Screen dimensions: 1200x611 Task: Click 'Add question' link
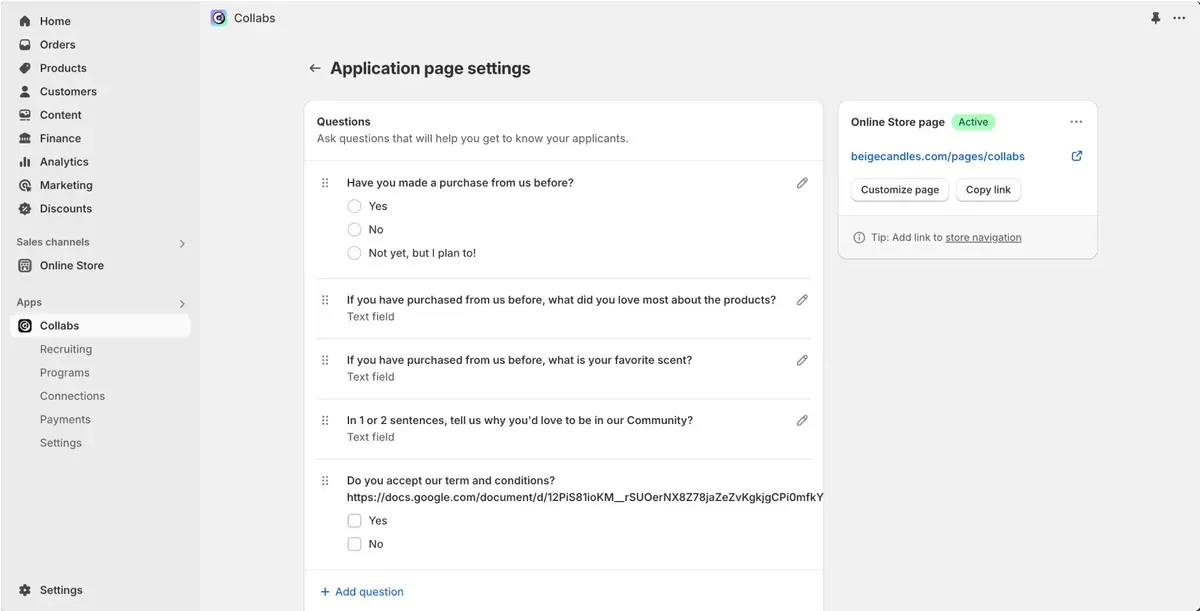pos(362,592)
